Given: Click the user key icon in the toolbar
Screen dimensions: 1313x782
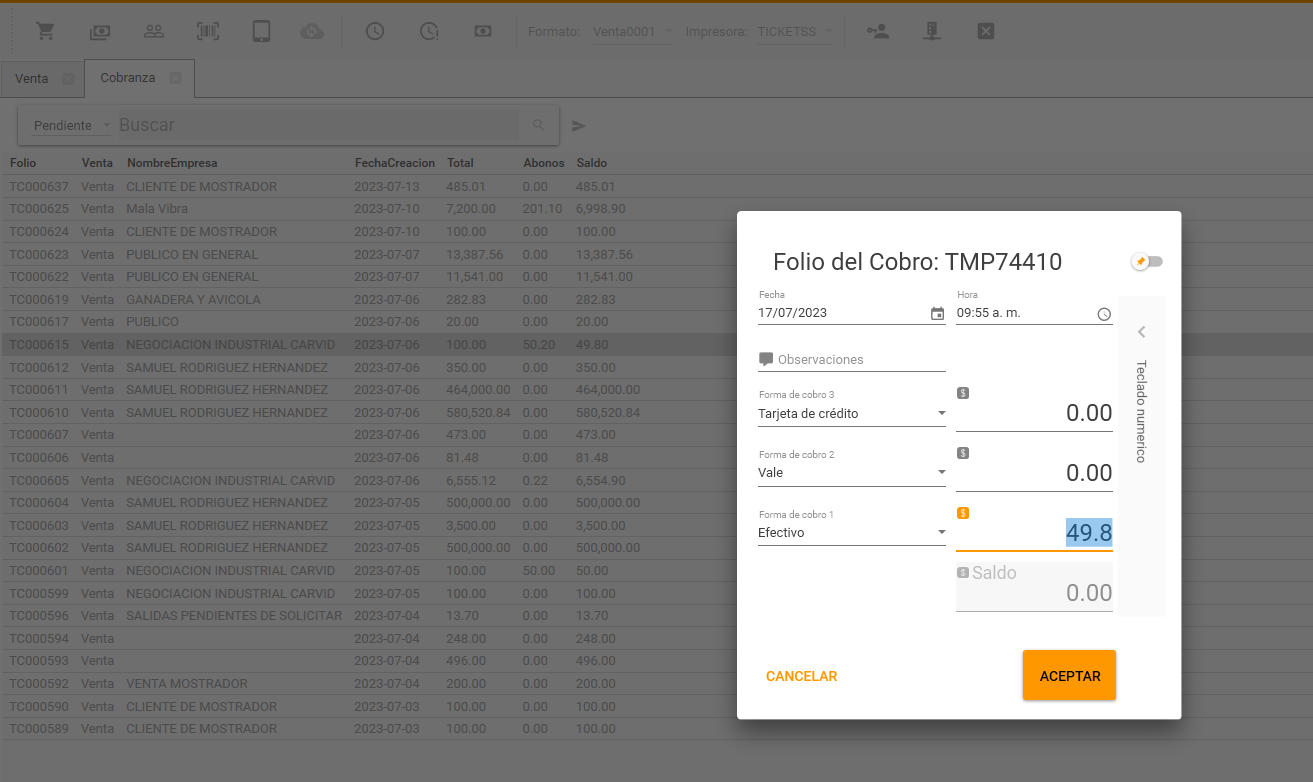Looking at the screenshot, I should click(878, 31).
